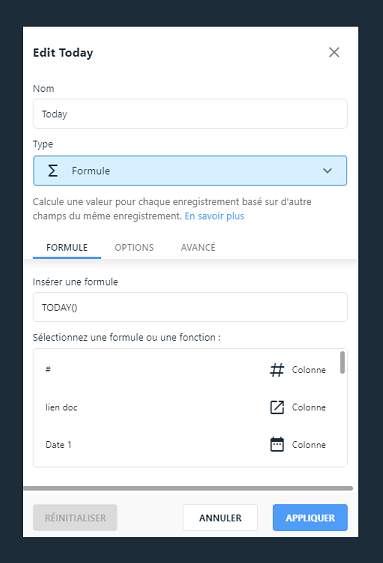The image size is (383, 563).
Task: Click the TODAY() formula input field
Action: click(190, 307)
